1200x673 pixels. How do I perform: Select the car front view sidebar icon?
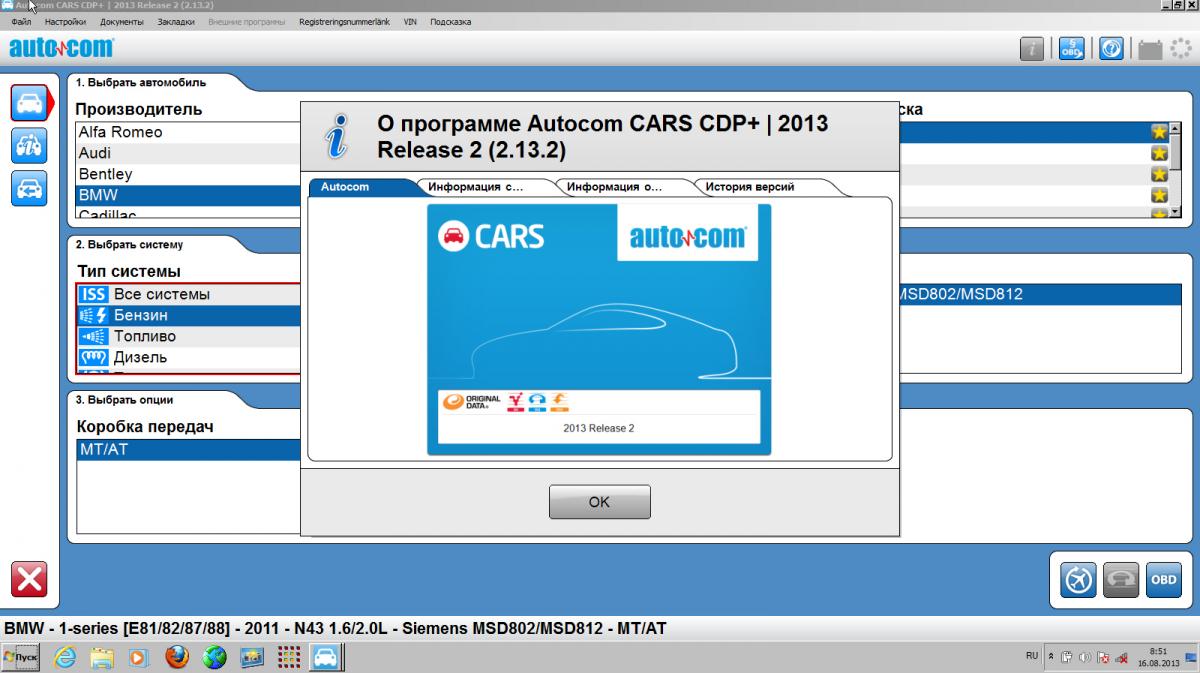pyautogui.click(x=29, y=188)
